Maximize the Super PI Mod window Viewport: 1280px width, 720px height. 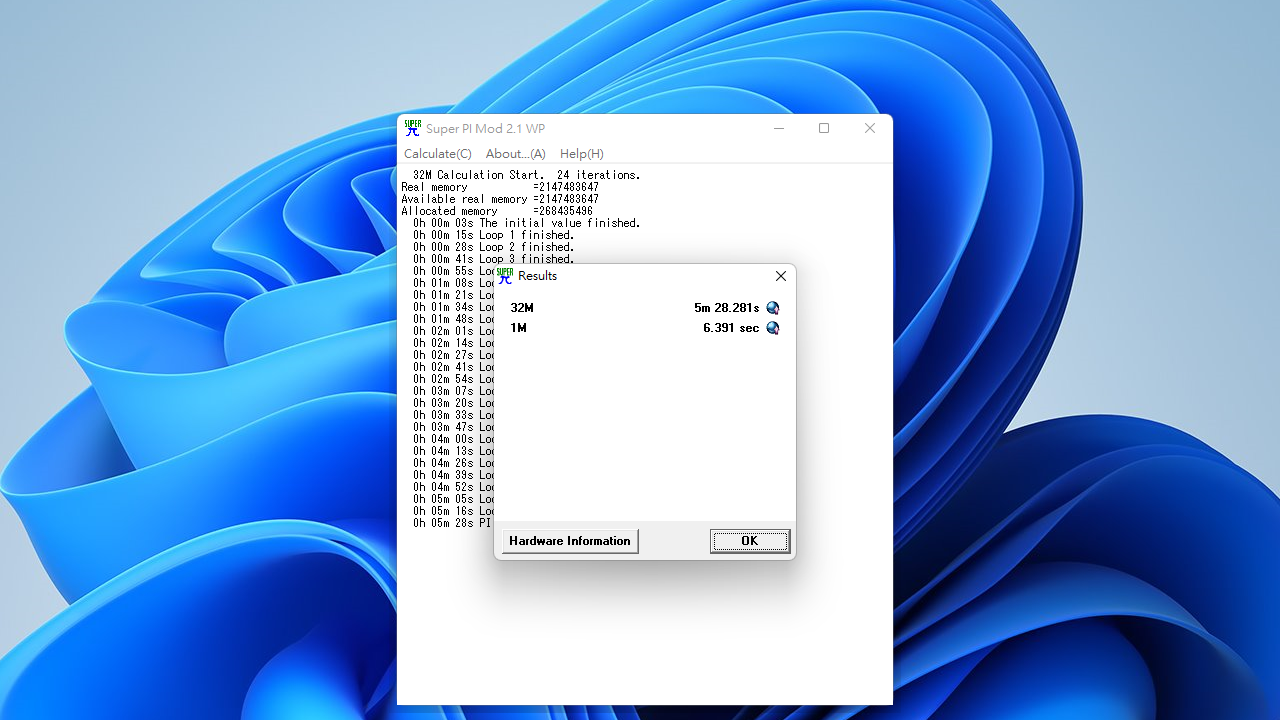coord(824,128)
